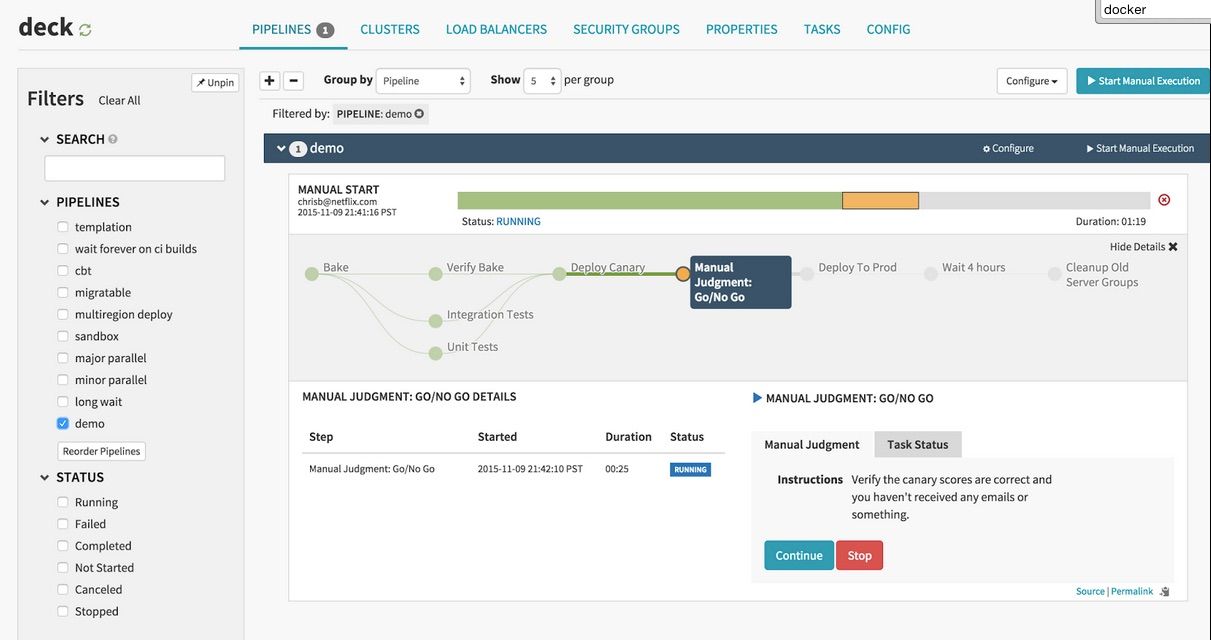This screenshot has width=1211, height=640.
Task: Remove the PIPELINE: demo filter tag
Action: (x=419, y=114)
